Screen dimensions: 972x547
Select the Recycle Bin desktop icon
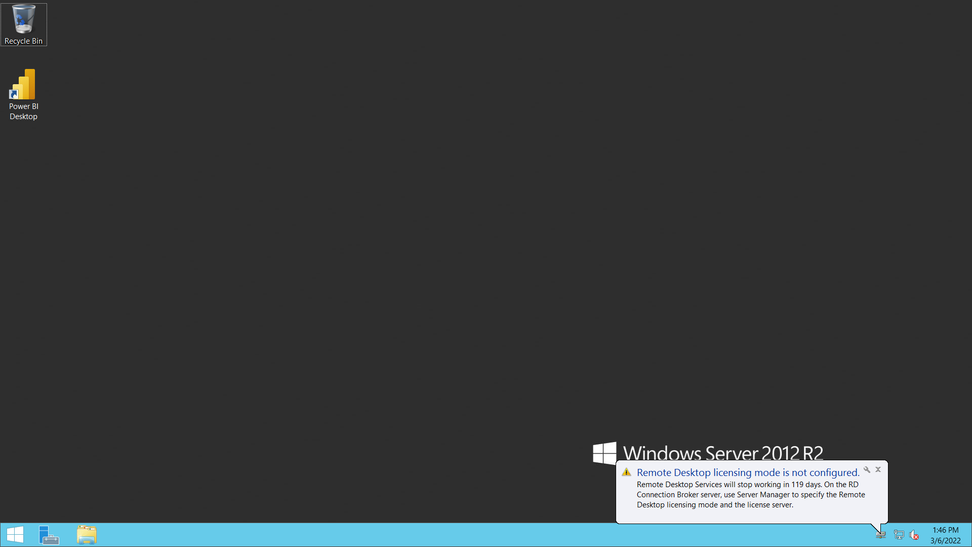click(x=24, y=25)
